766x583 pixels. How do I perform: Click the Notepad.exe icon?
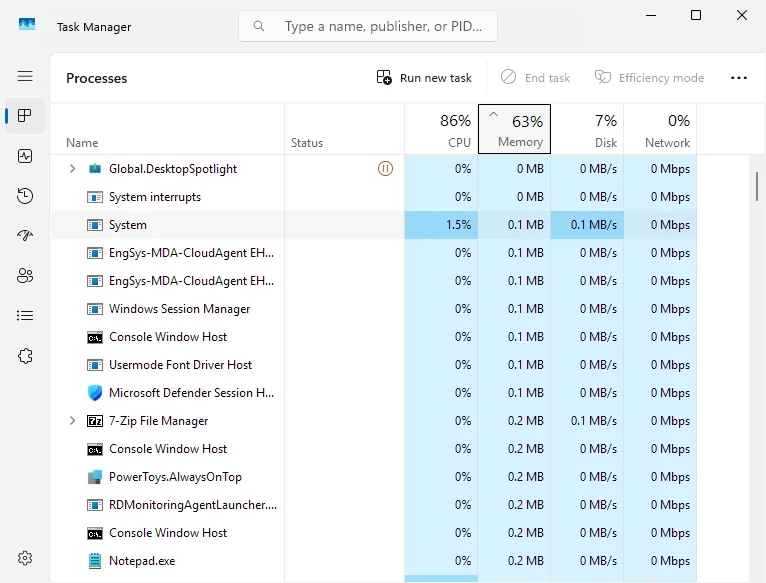[x=95, y=561]
